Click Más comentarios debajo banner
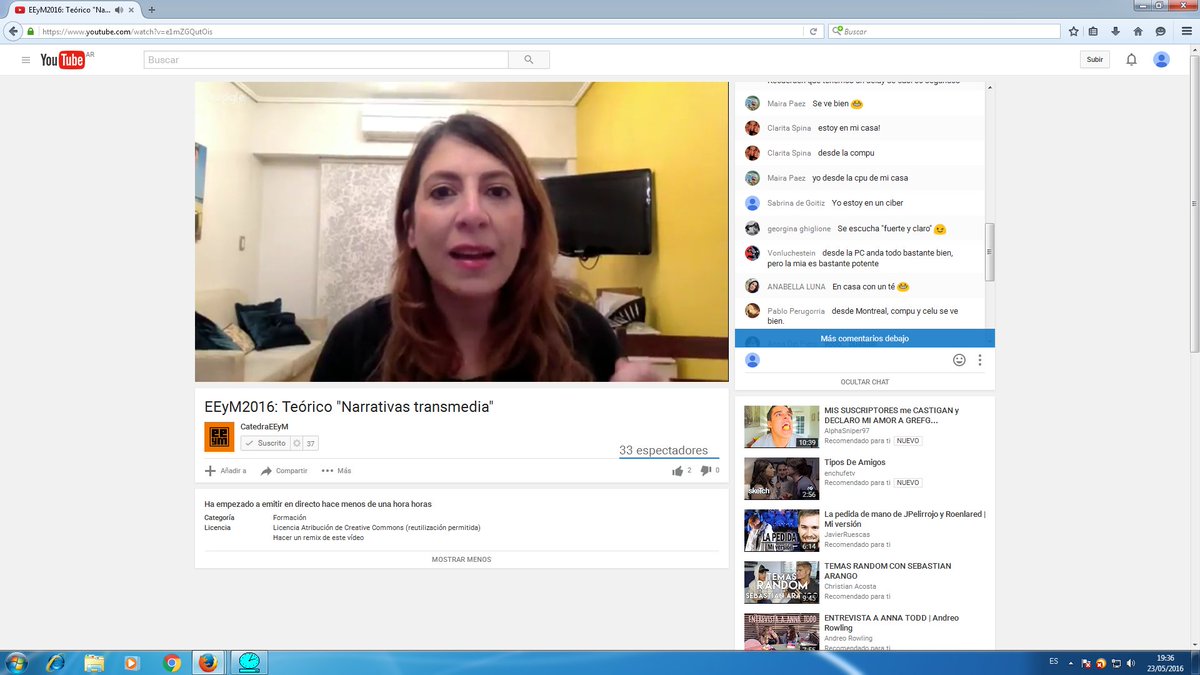Screen dimensions: 1200x675 tap(865, 338)
